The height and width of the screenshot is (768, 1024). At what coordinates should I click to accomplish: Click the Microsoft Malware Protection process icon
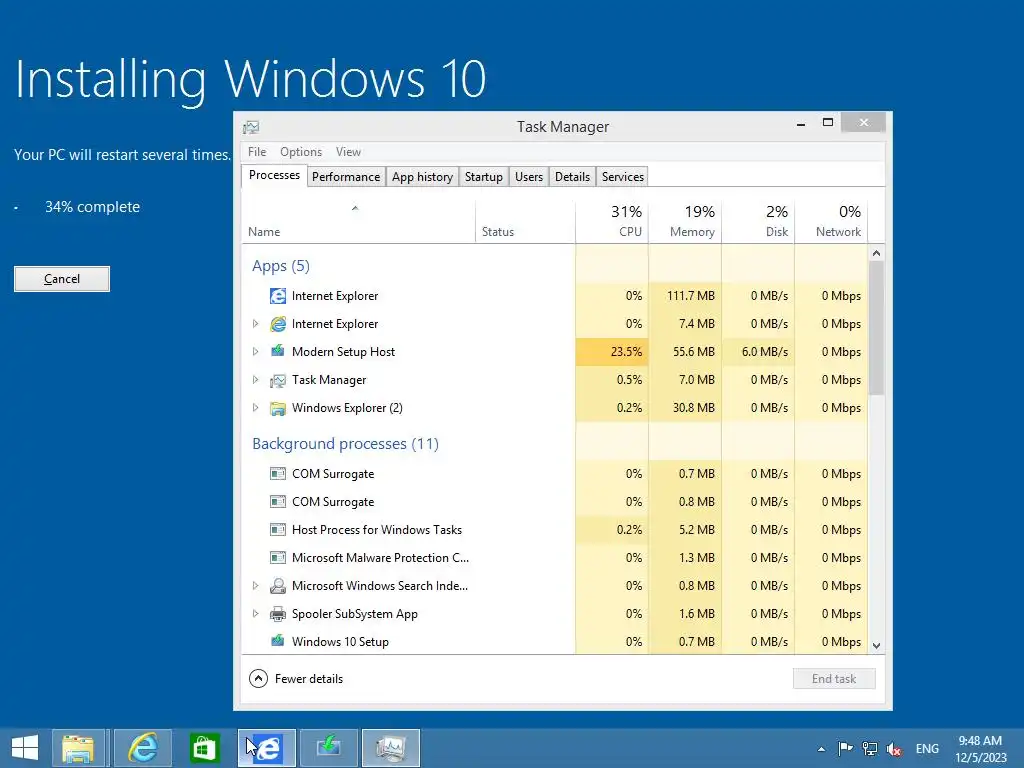tap(278, 558)
